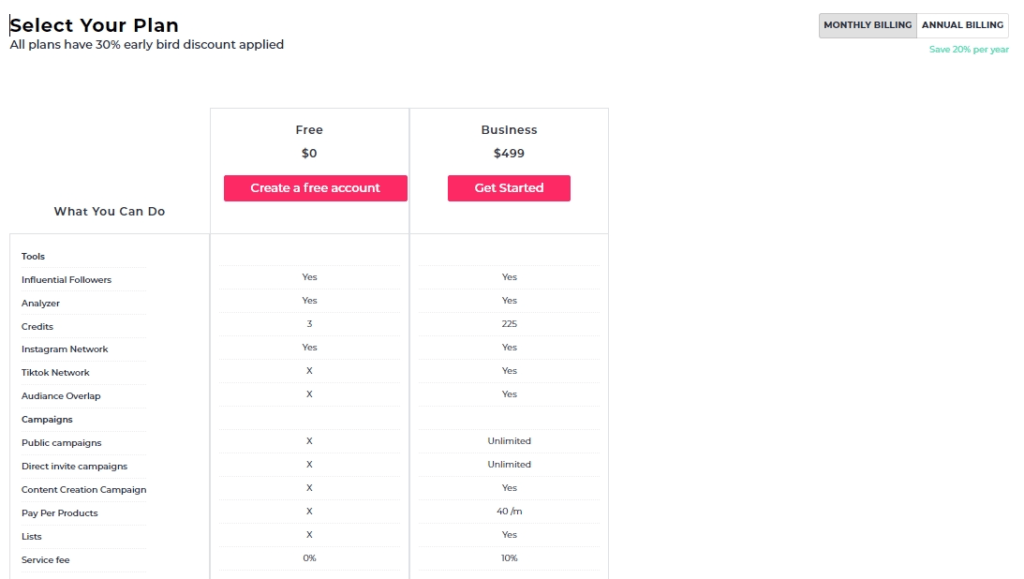Viewport: 1024px width, 579px height.
Task: Click the Pay Per Products label
Action: (59, 513)
